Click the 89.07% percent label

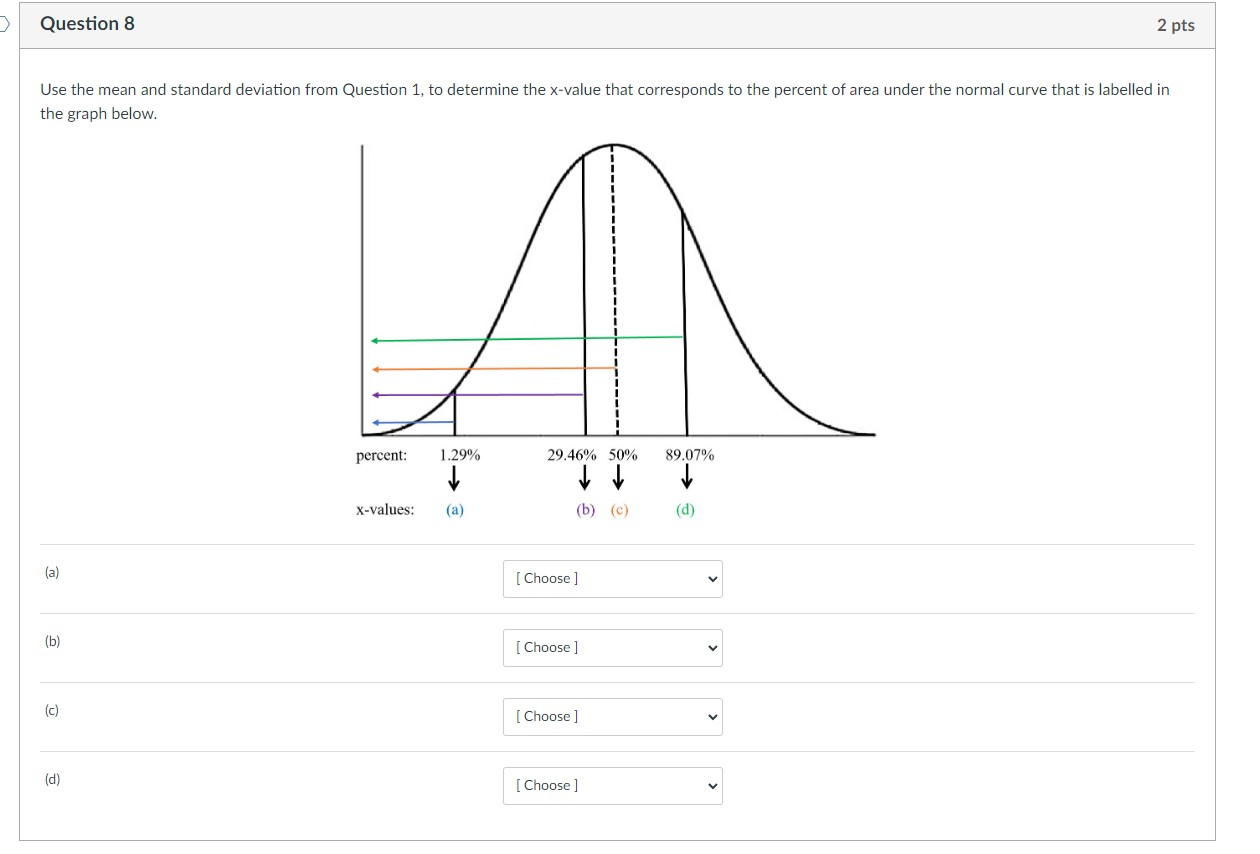pyautogui.click(x=688, y=455)
